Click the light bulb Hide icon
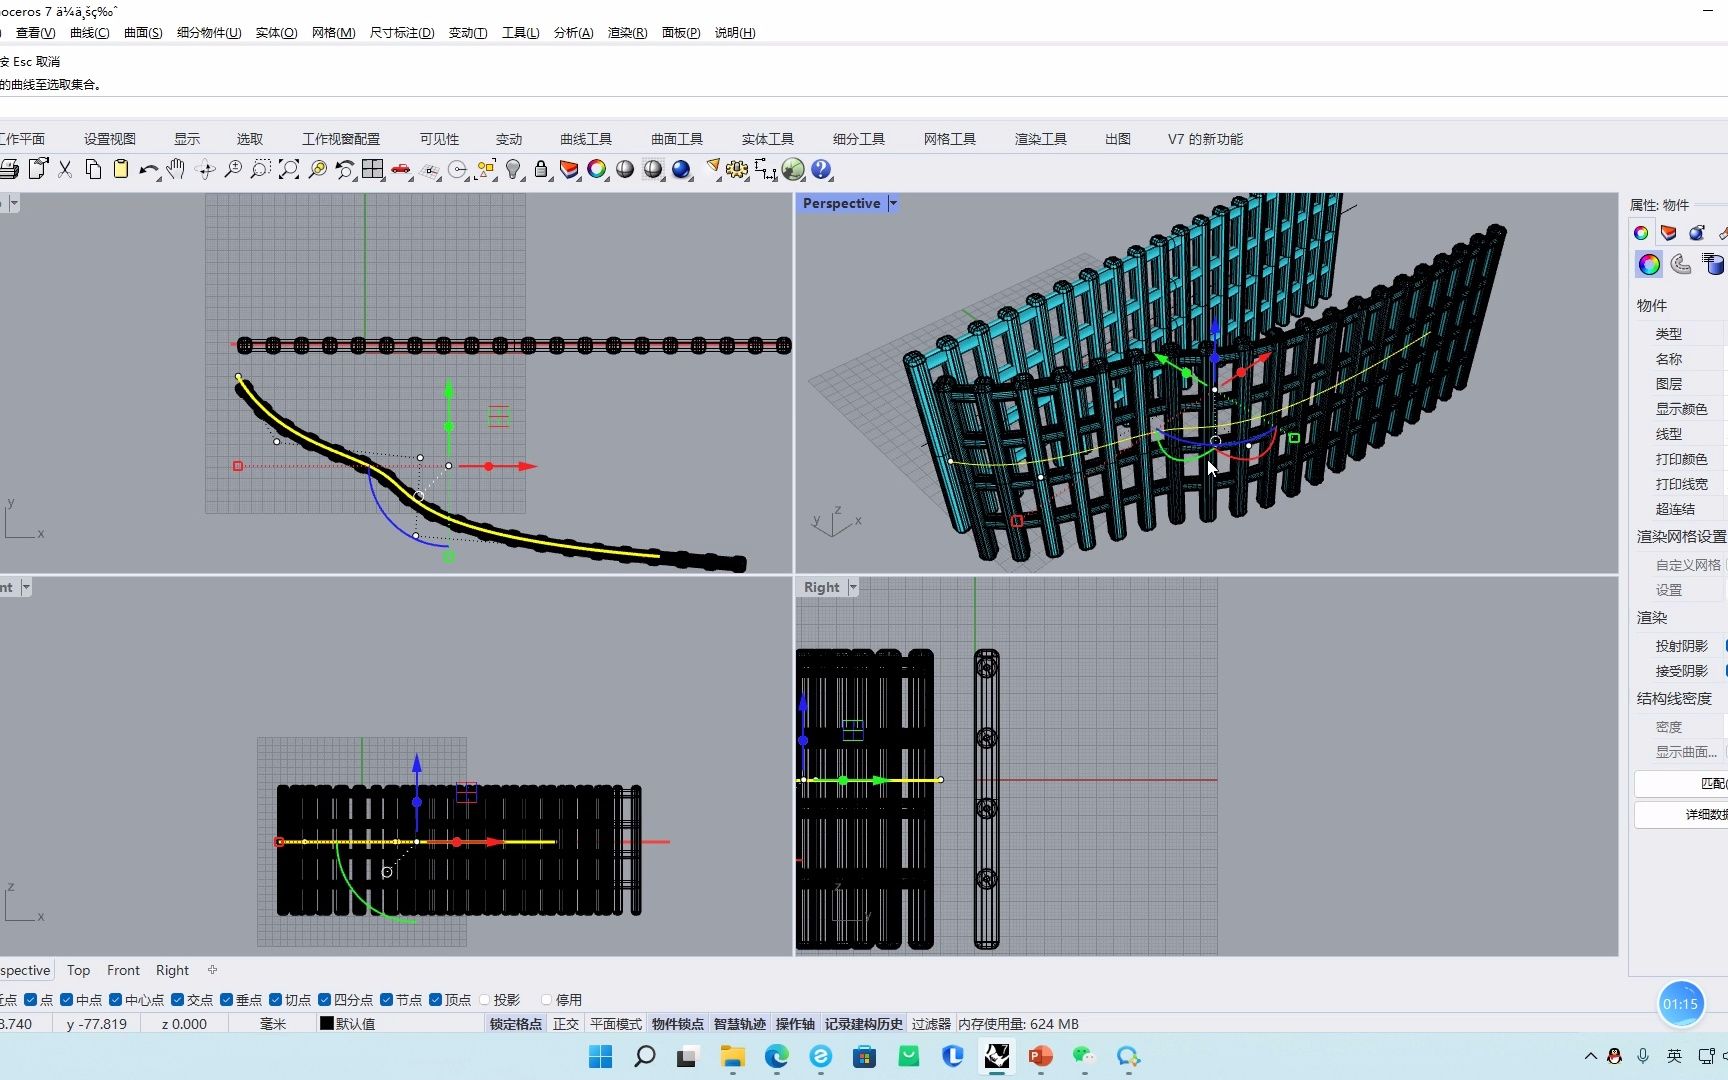Screen dimensions: 1728x1080 (513, 170)
